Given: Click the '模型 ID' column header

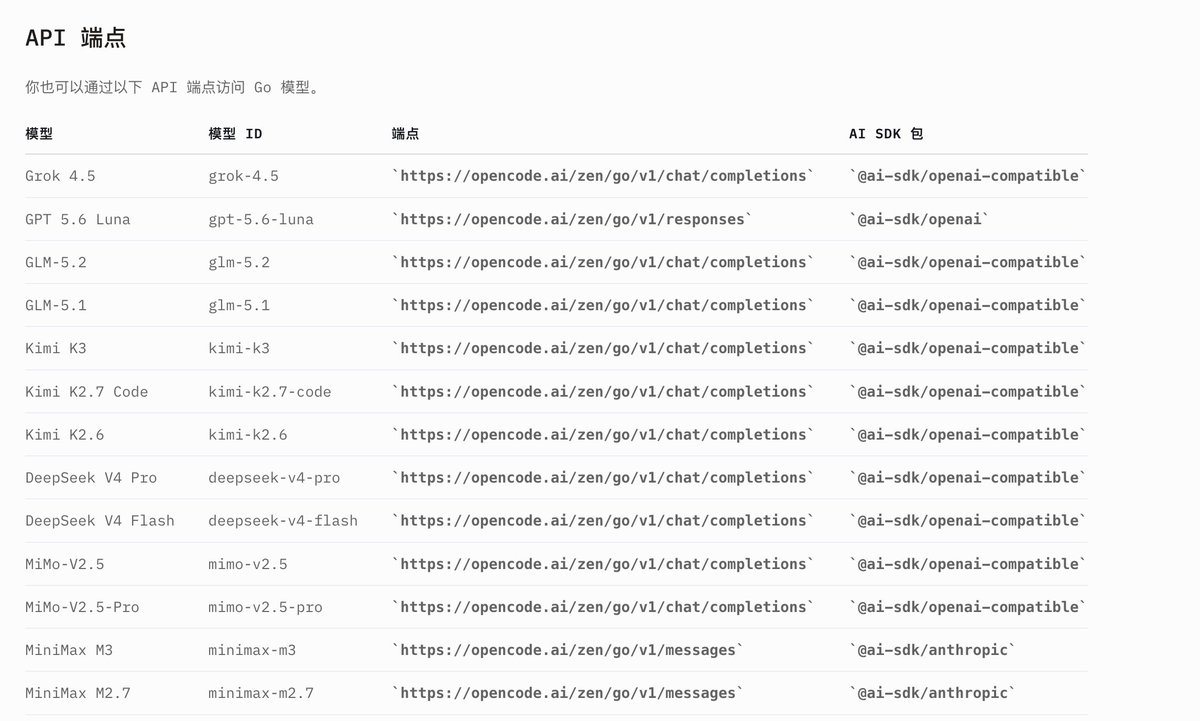Looking at the screenshot, I should [235, 133].
